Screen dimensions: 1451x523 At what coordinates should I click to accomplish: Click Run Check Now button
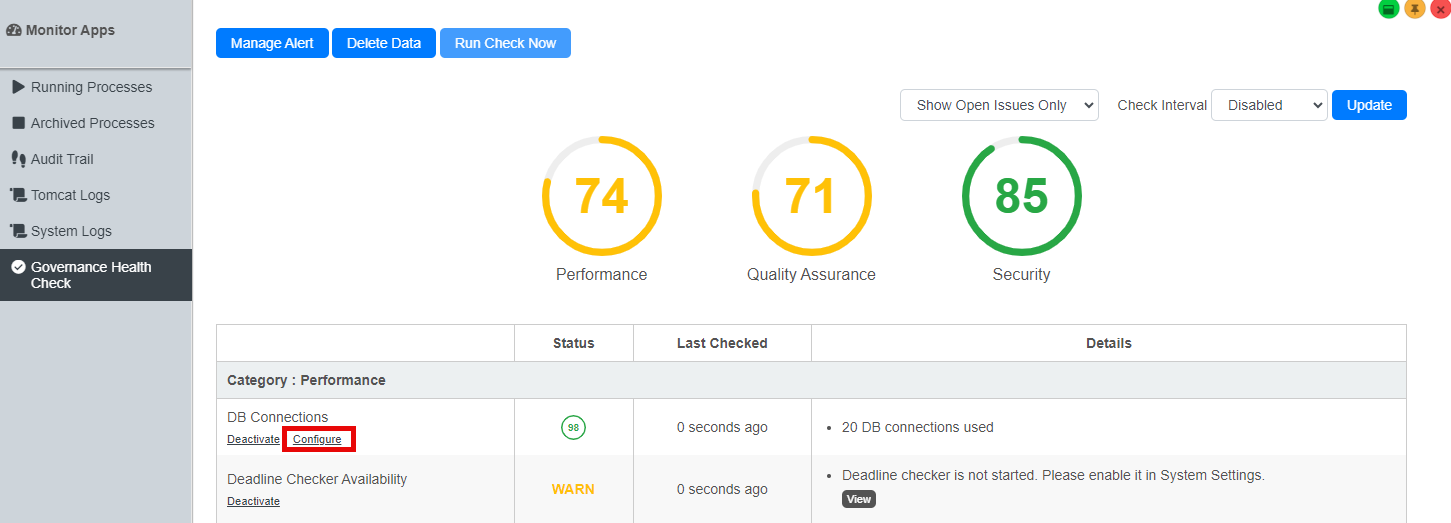[505, 43]
